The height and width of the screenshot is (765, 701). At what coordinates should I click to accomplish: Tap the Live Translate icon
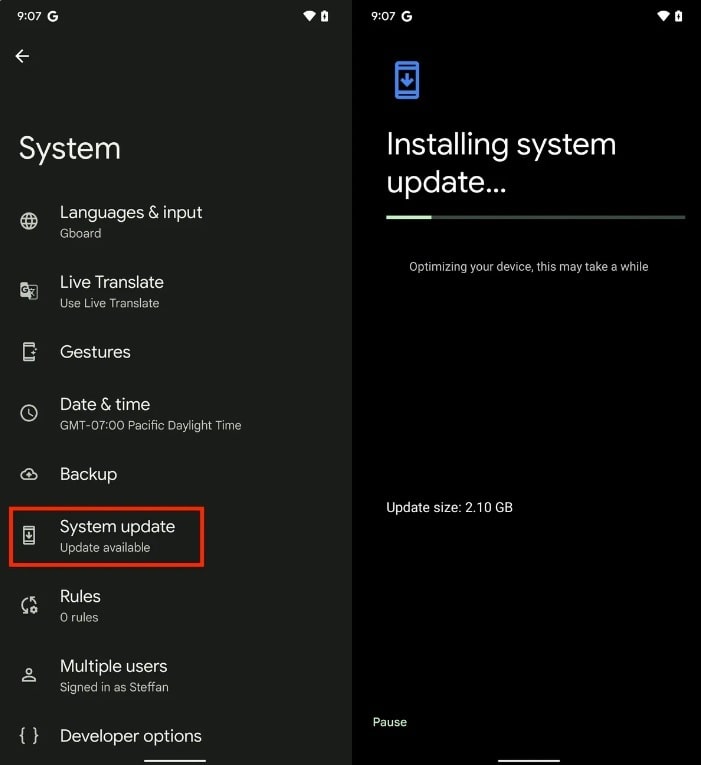29,291
